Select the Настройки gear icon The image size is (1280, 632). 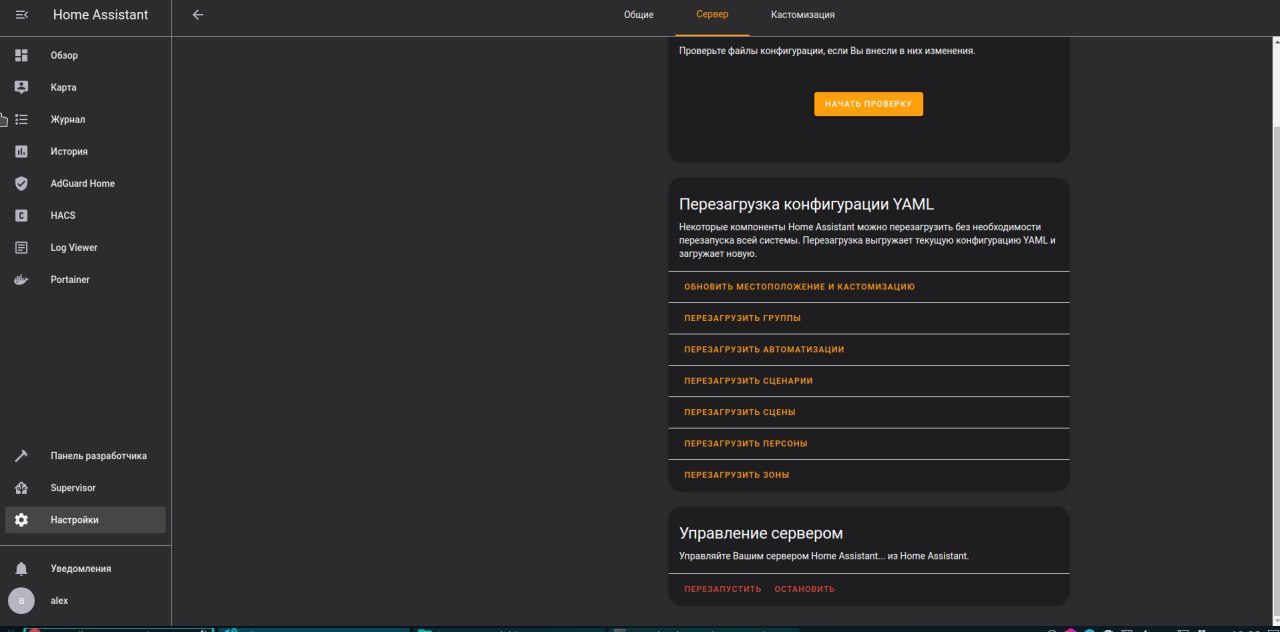pos(21,519)
